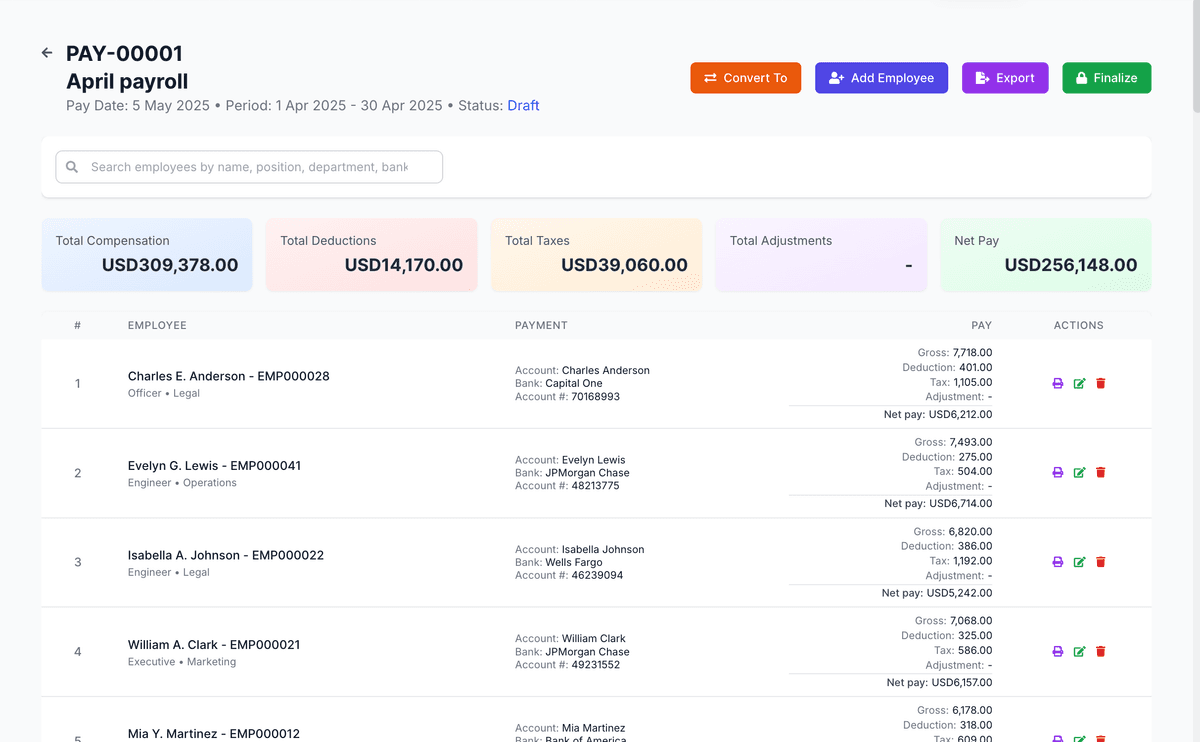Open the Export options
The width and height of the screenshot is (1200, 742).
(1004, 78)
